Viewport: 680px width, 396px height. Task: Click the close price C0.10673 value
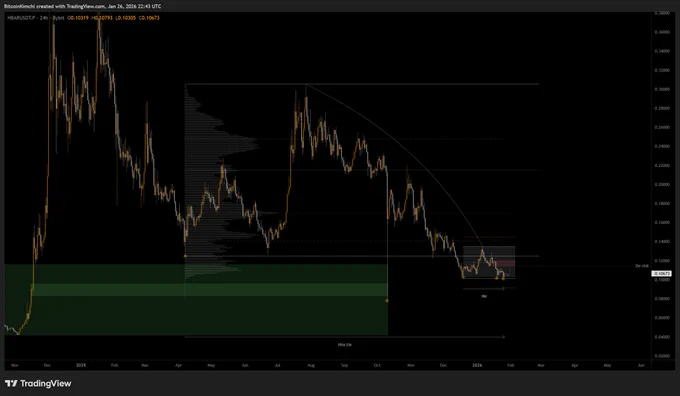point(149,18)
